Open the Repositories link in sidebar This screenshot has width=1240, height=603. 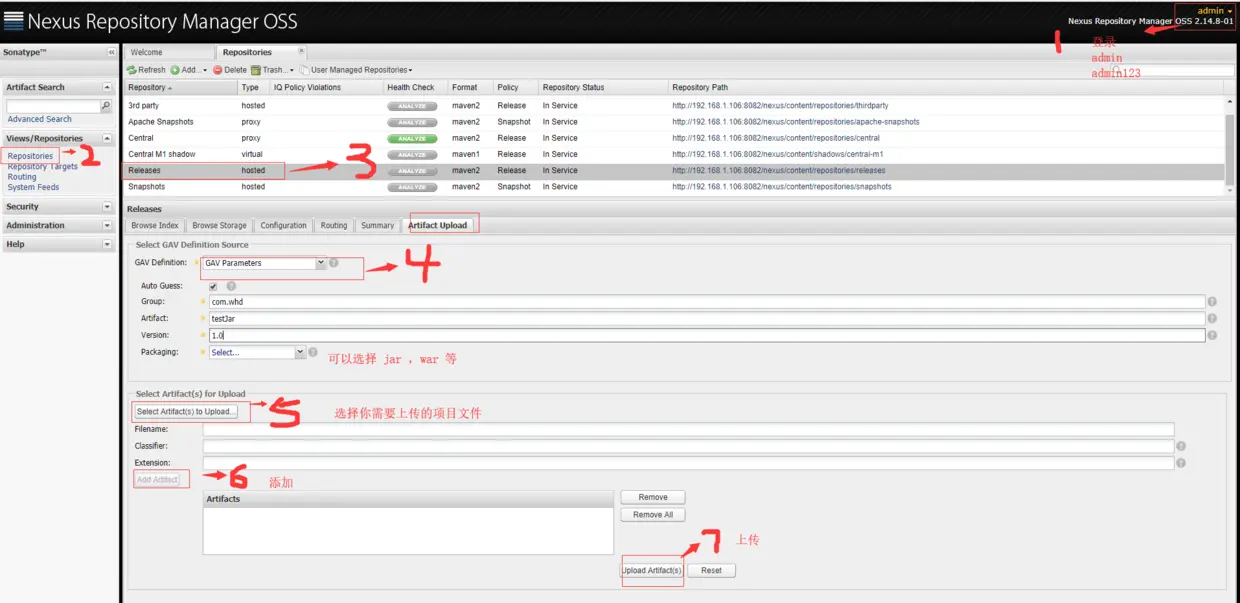tap(30, 156)
